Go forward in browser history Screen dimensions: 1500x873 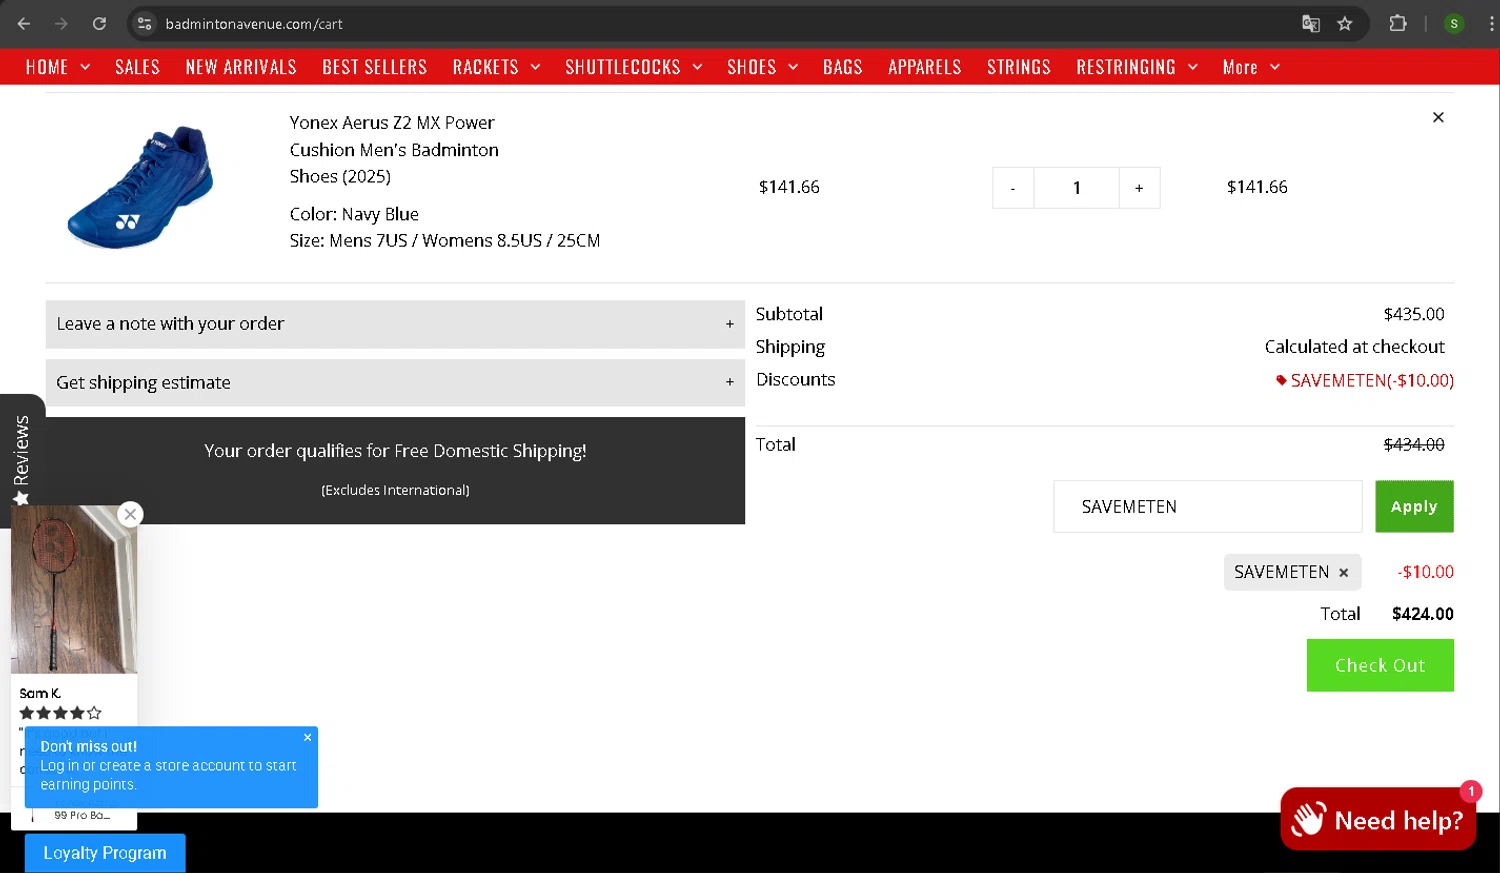61,24
